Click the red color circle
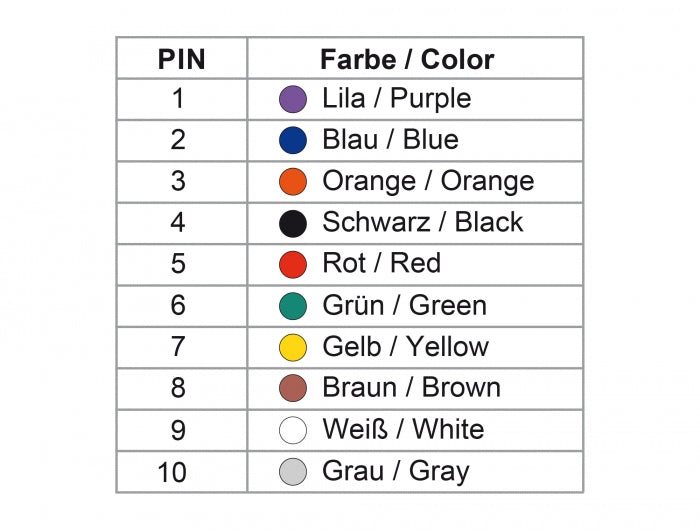The width and height of the screenshot is (700, 530). (x=292, y=264)
